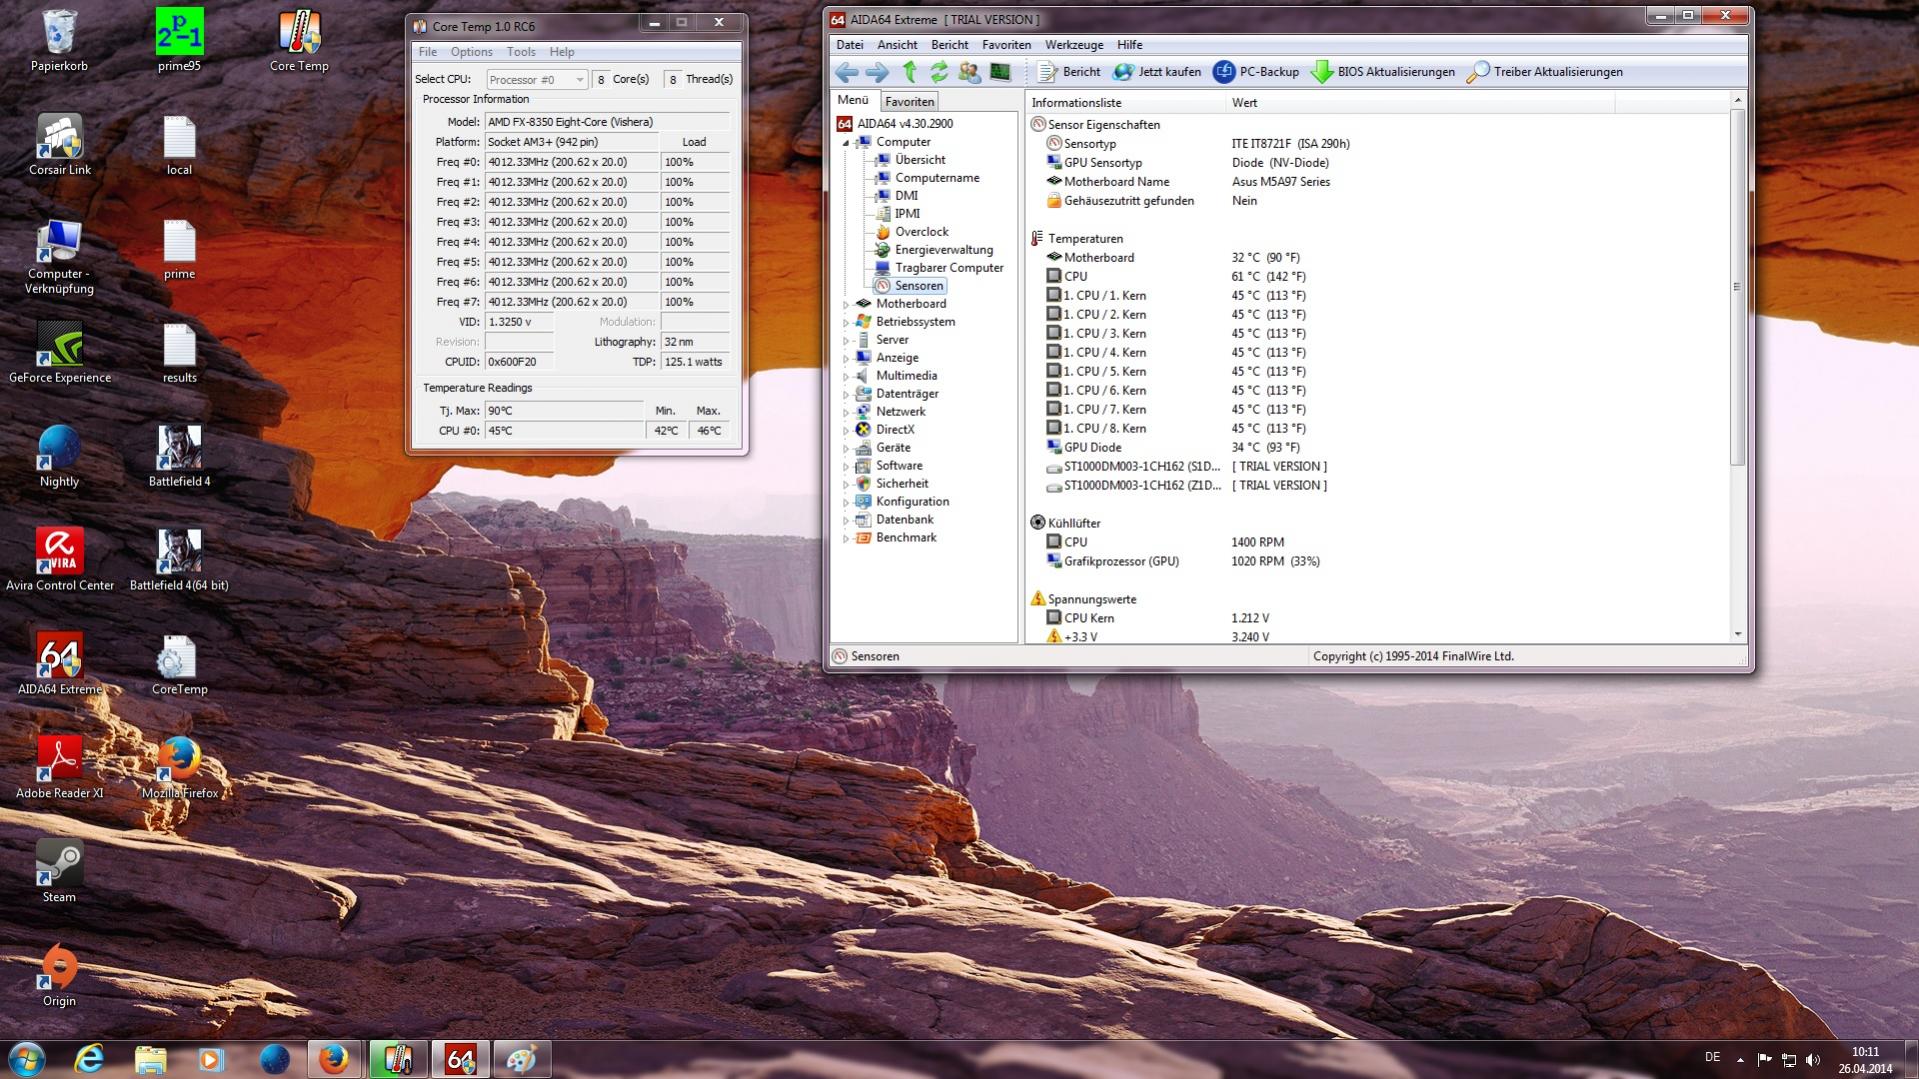
Task: Open the Ansicht menu
Action: (x=897, y=45)
